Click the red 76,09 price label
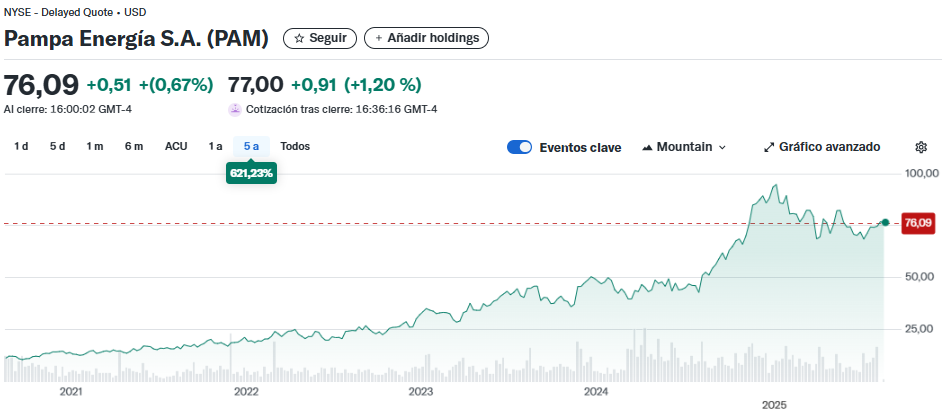The image size is (944, 416). 919,223
